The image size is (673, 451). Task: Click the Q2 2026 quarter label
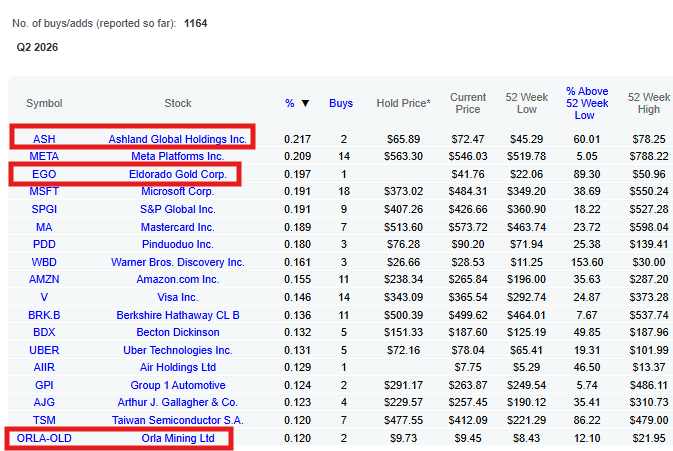[37, 48]
